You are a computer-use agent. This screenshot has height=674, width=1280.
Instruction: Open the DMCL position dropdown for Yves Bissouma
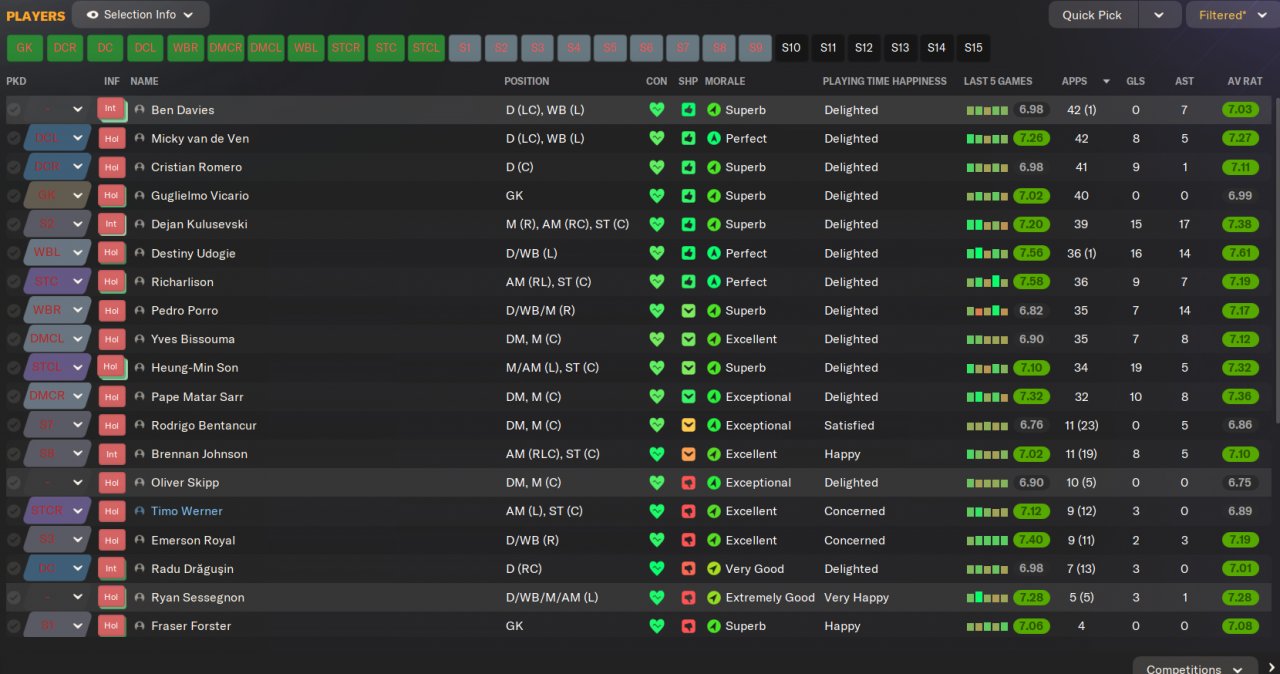tap(57, 339)
